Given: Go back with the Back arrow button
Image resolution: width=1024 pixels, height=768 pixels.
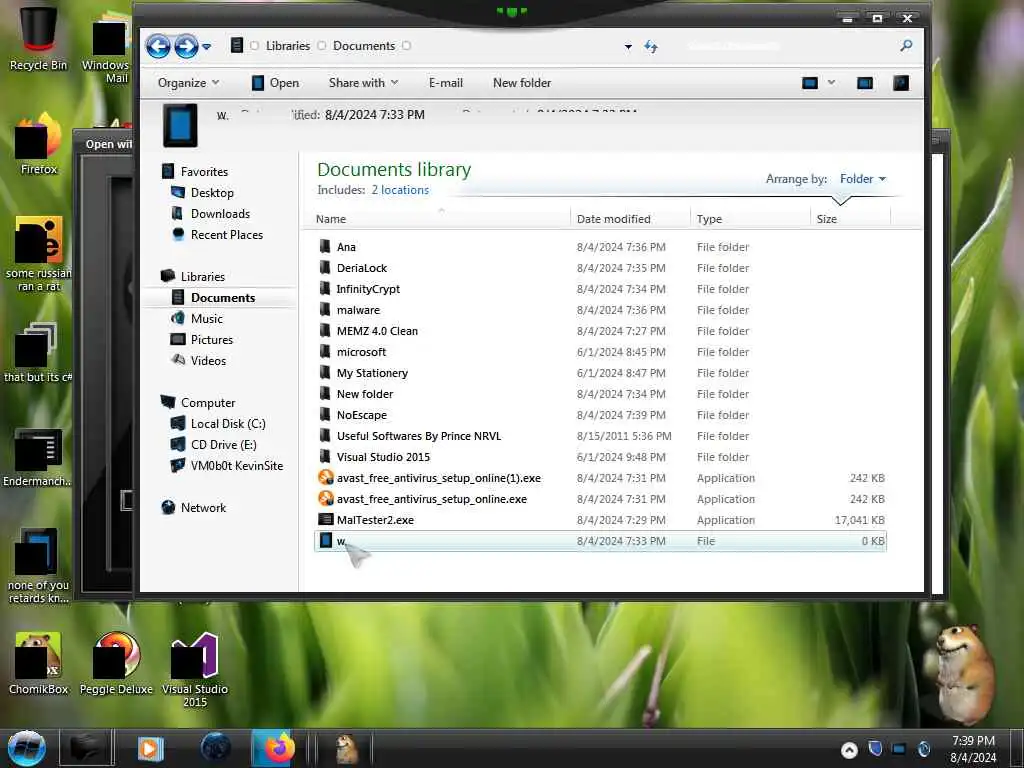Looking at the screenshot, I should coord(158,46).
